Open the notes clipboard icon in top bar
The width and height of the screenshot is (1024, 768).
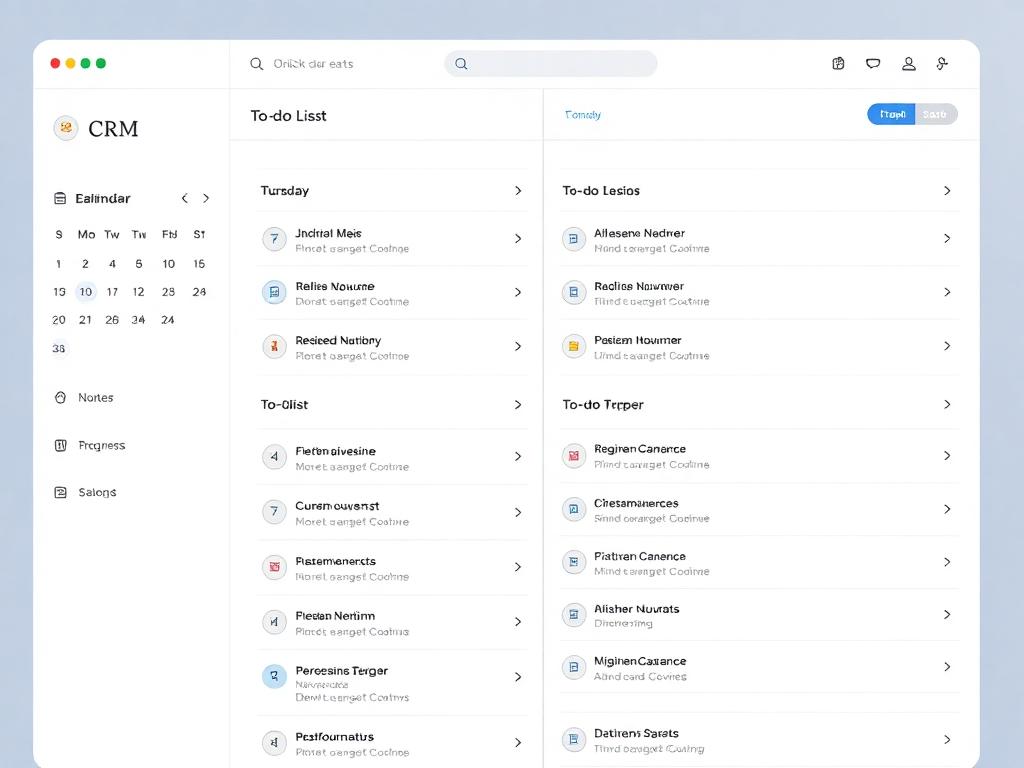click(838, 63)
